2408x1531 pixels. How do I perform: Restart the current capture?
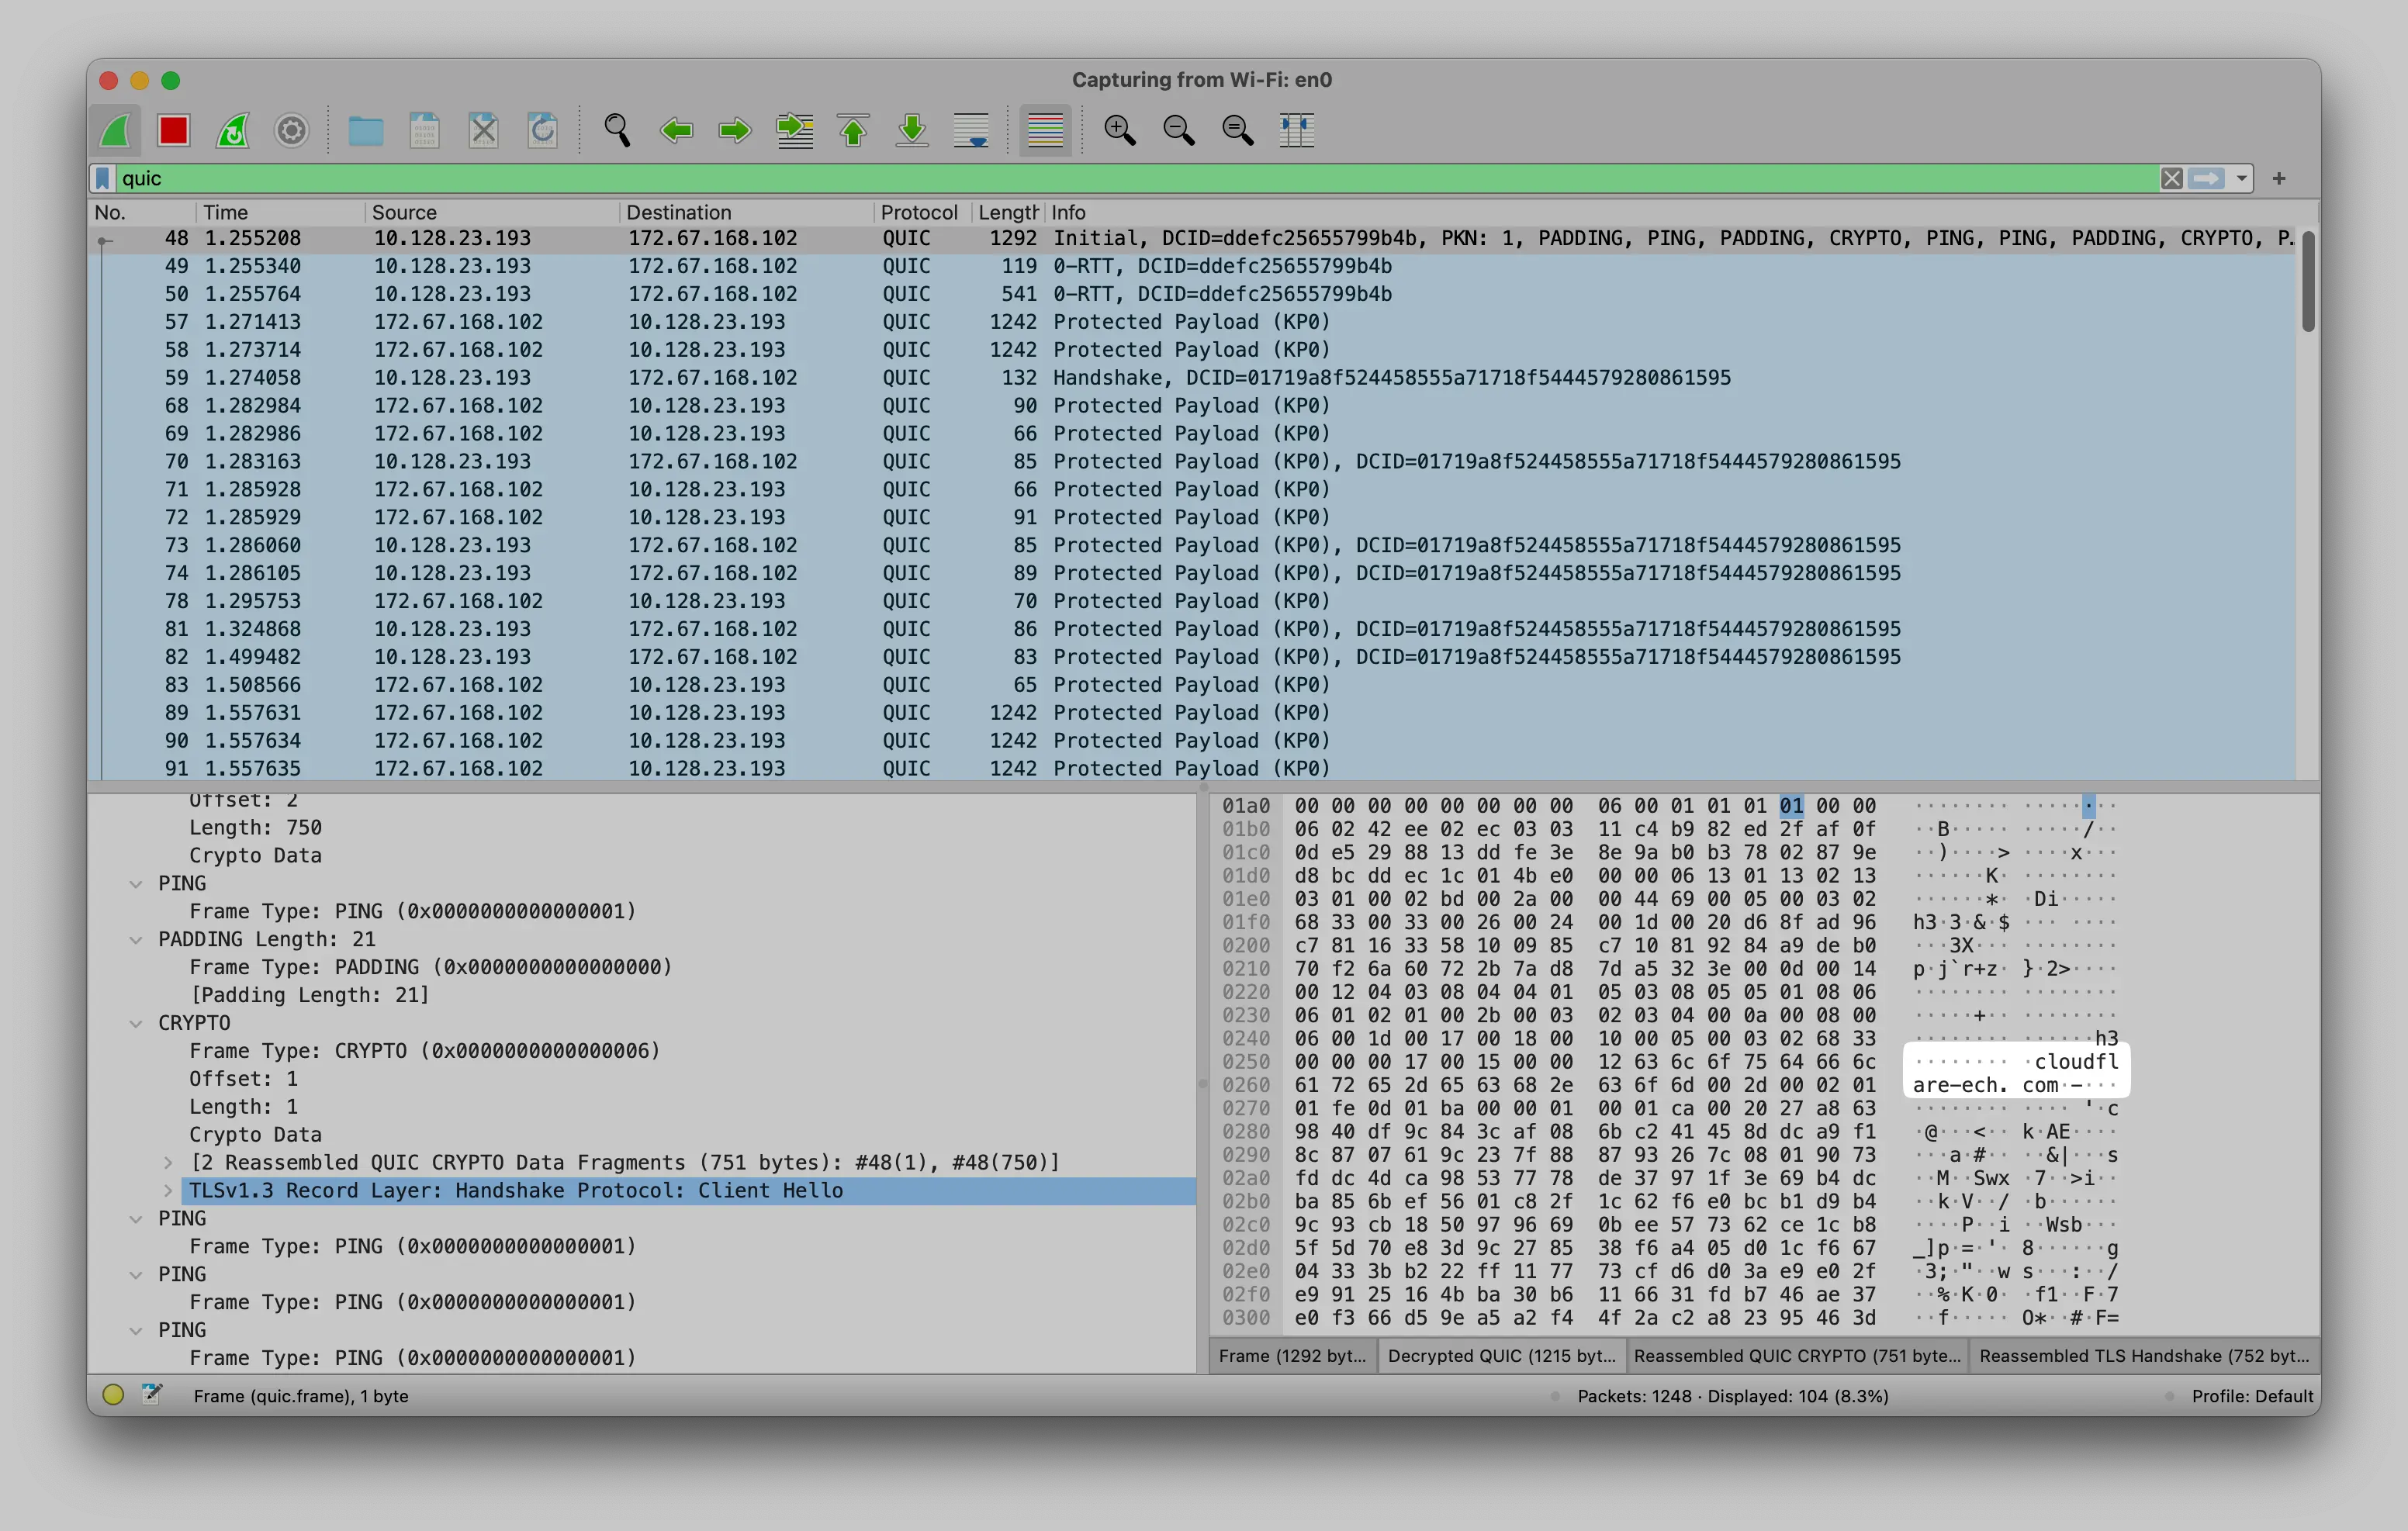click(x=233, y=130)
